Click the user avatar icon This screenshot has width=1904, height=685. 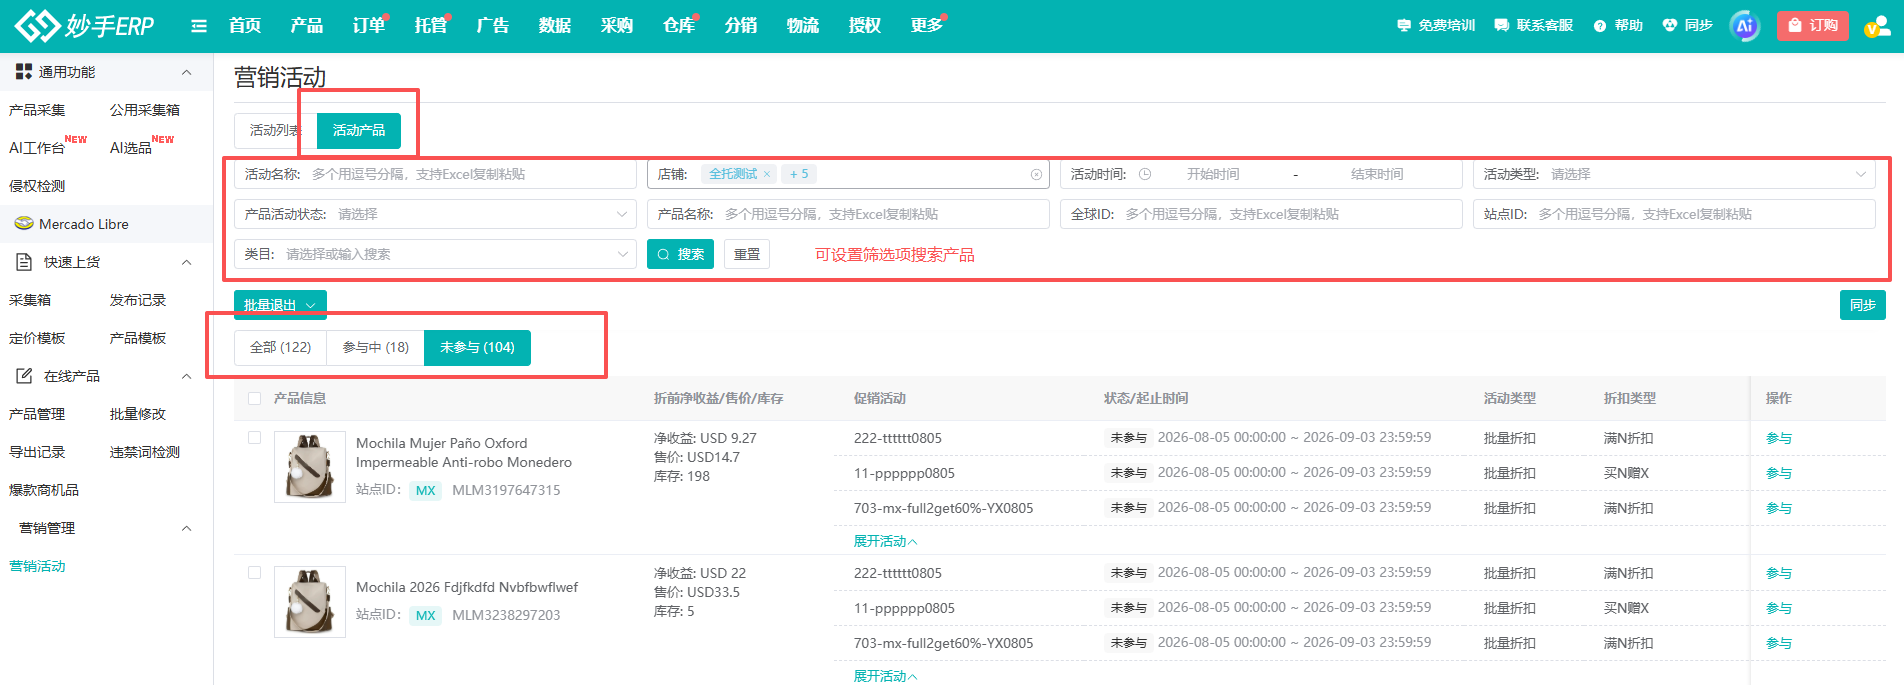point(1877,26)
